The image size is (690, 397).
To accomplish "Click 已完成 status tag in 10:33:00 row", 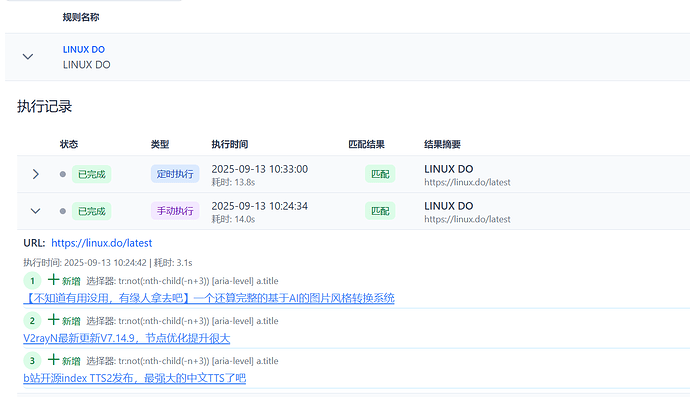I will pos(92,174).
